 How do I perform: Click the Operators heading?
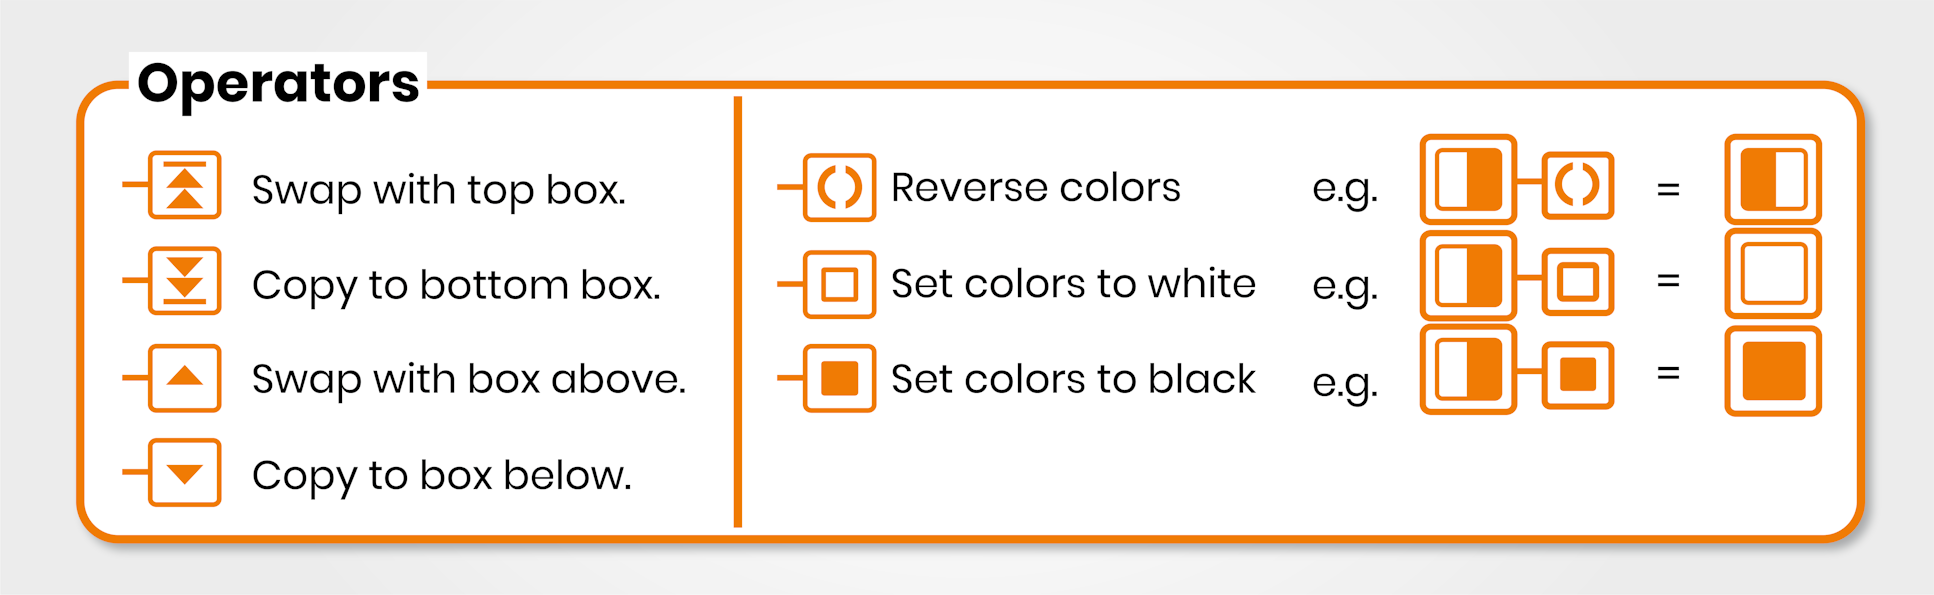[278, 83]
